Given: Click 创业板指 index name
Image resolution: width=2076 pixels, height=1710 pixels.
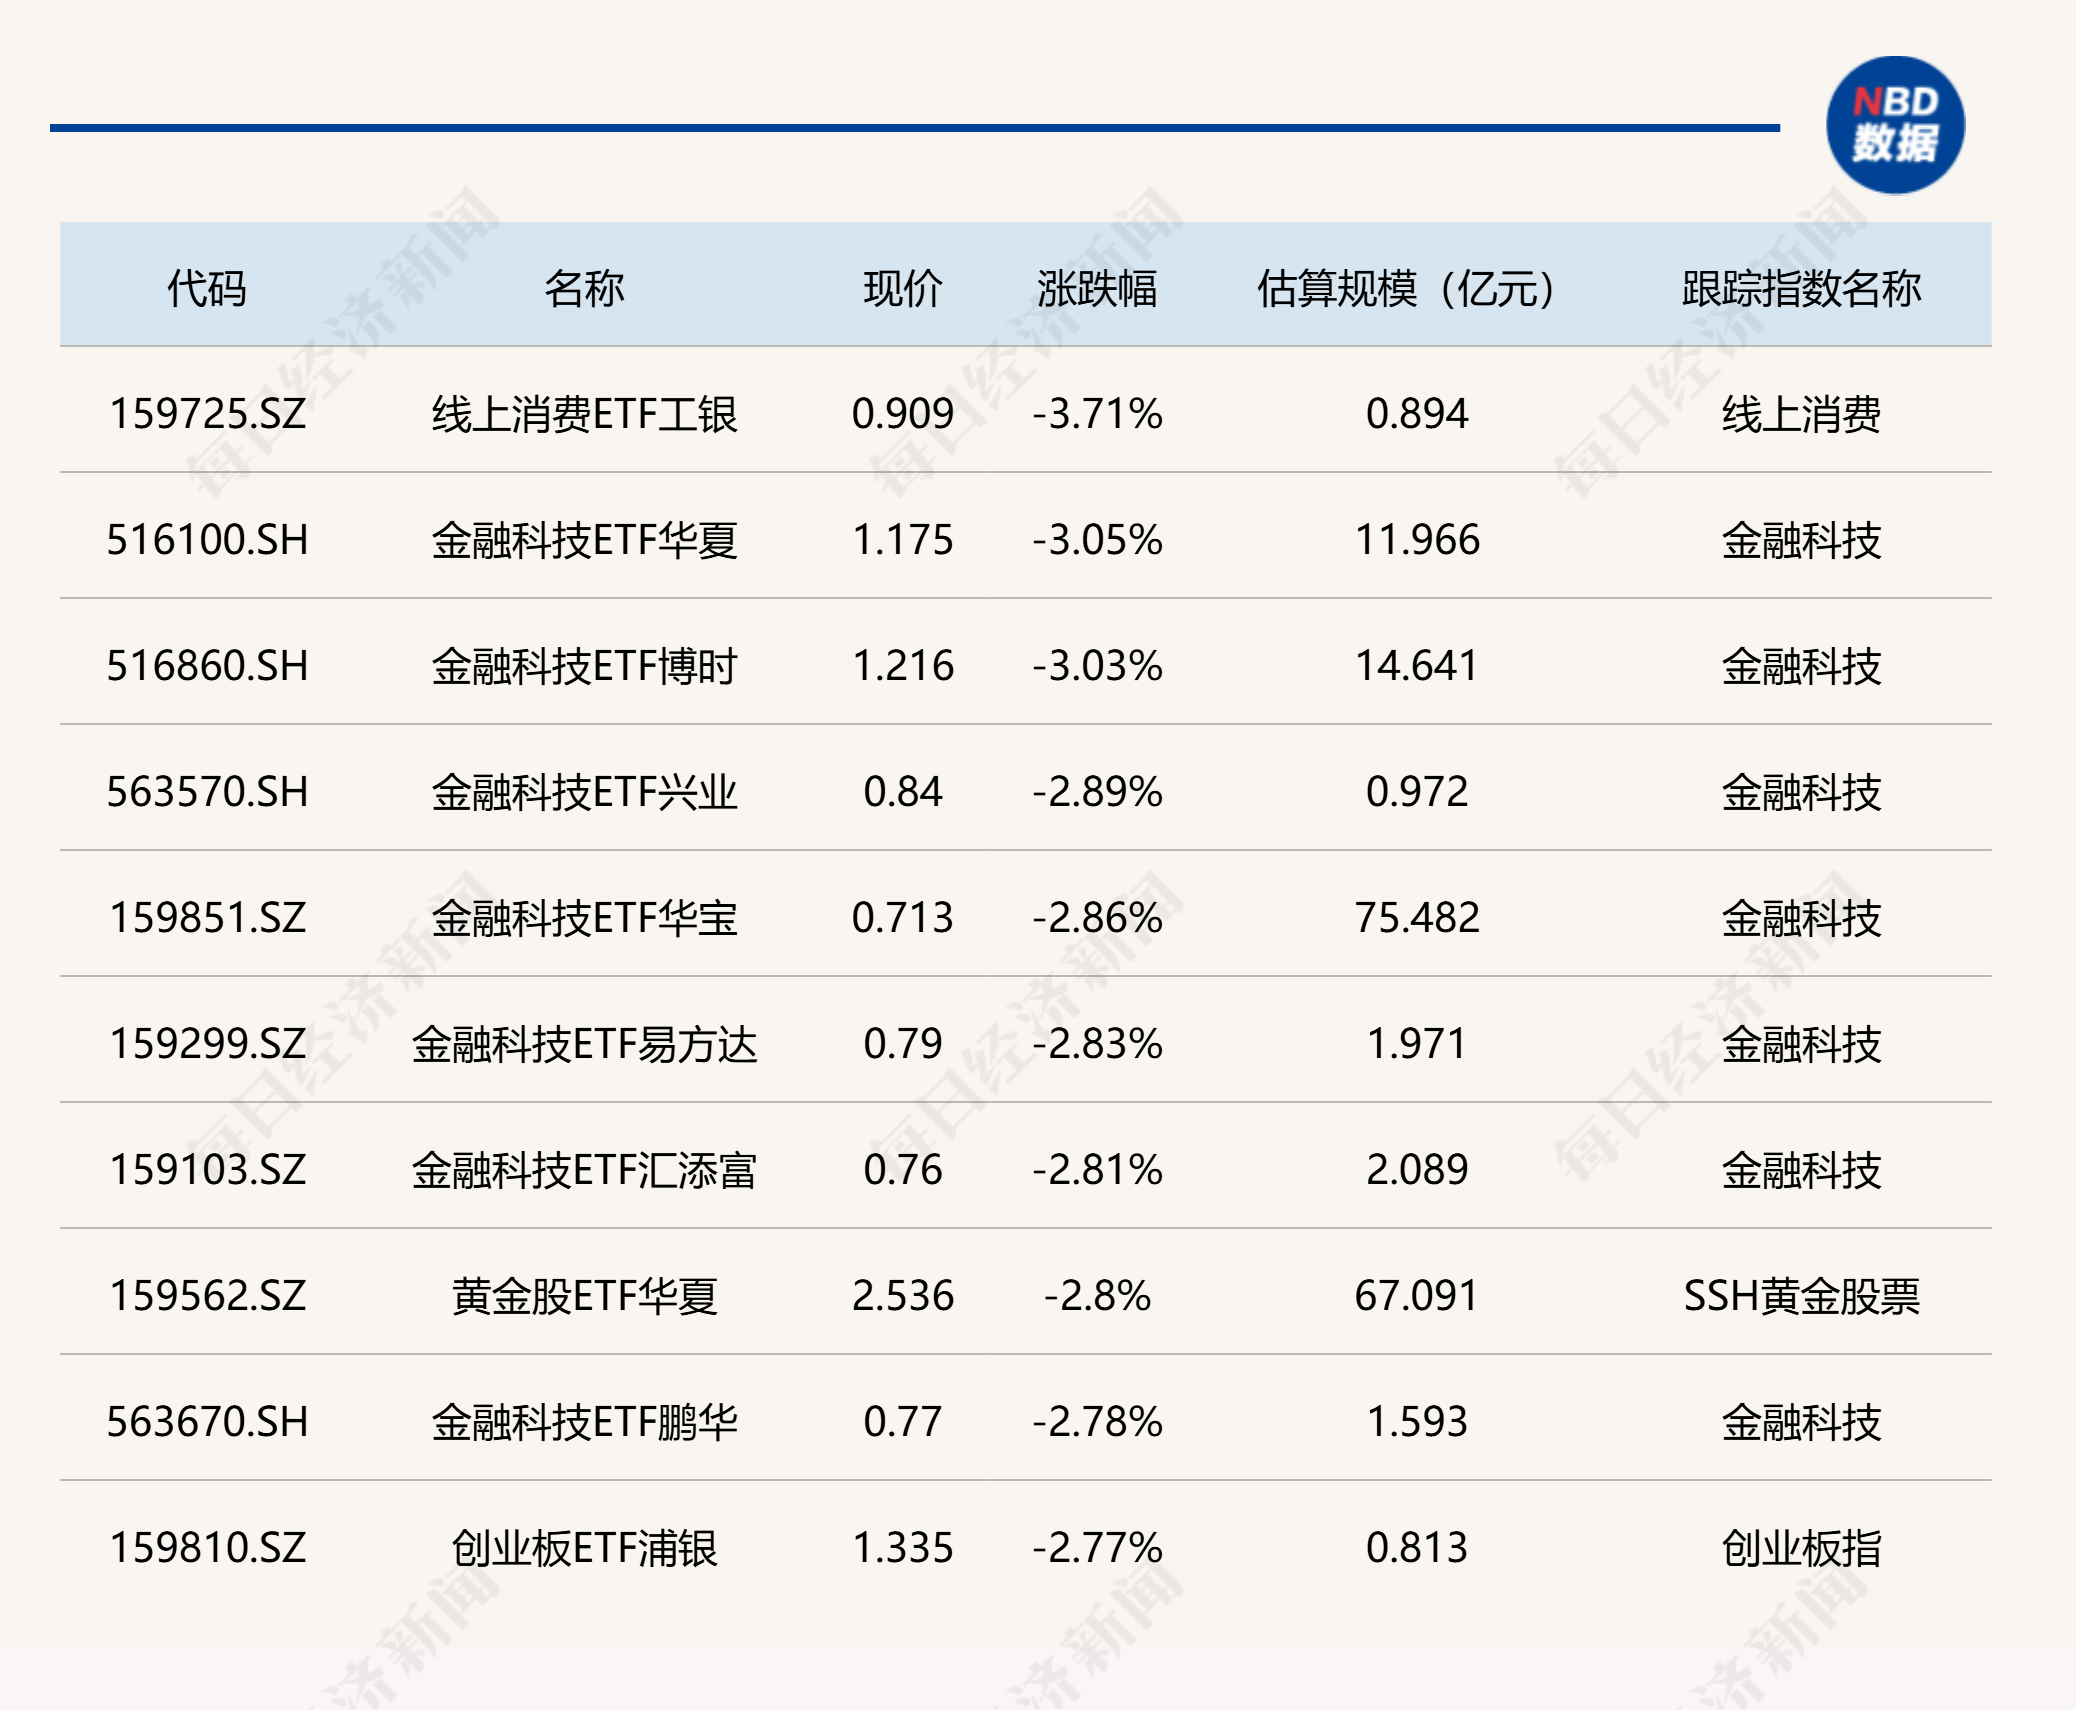Looking at the screenshot, I should (x=1801, y=1548).
